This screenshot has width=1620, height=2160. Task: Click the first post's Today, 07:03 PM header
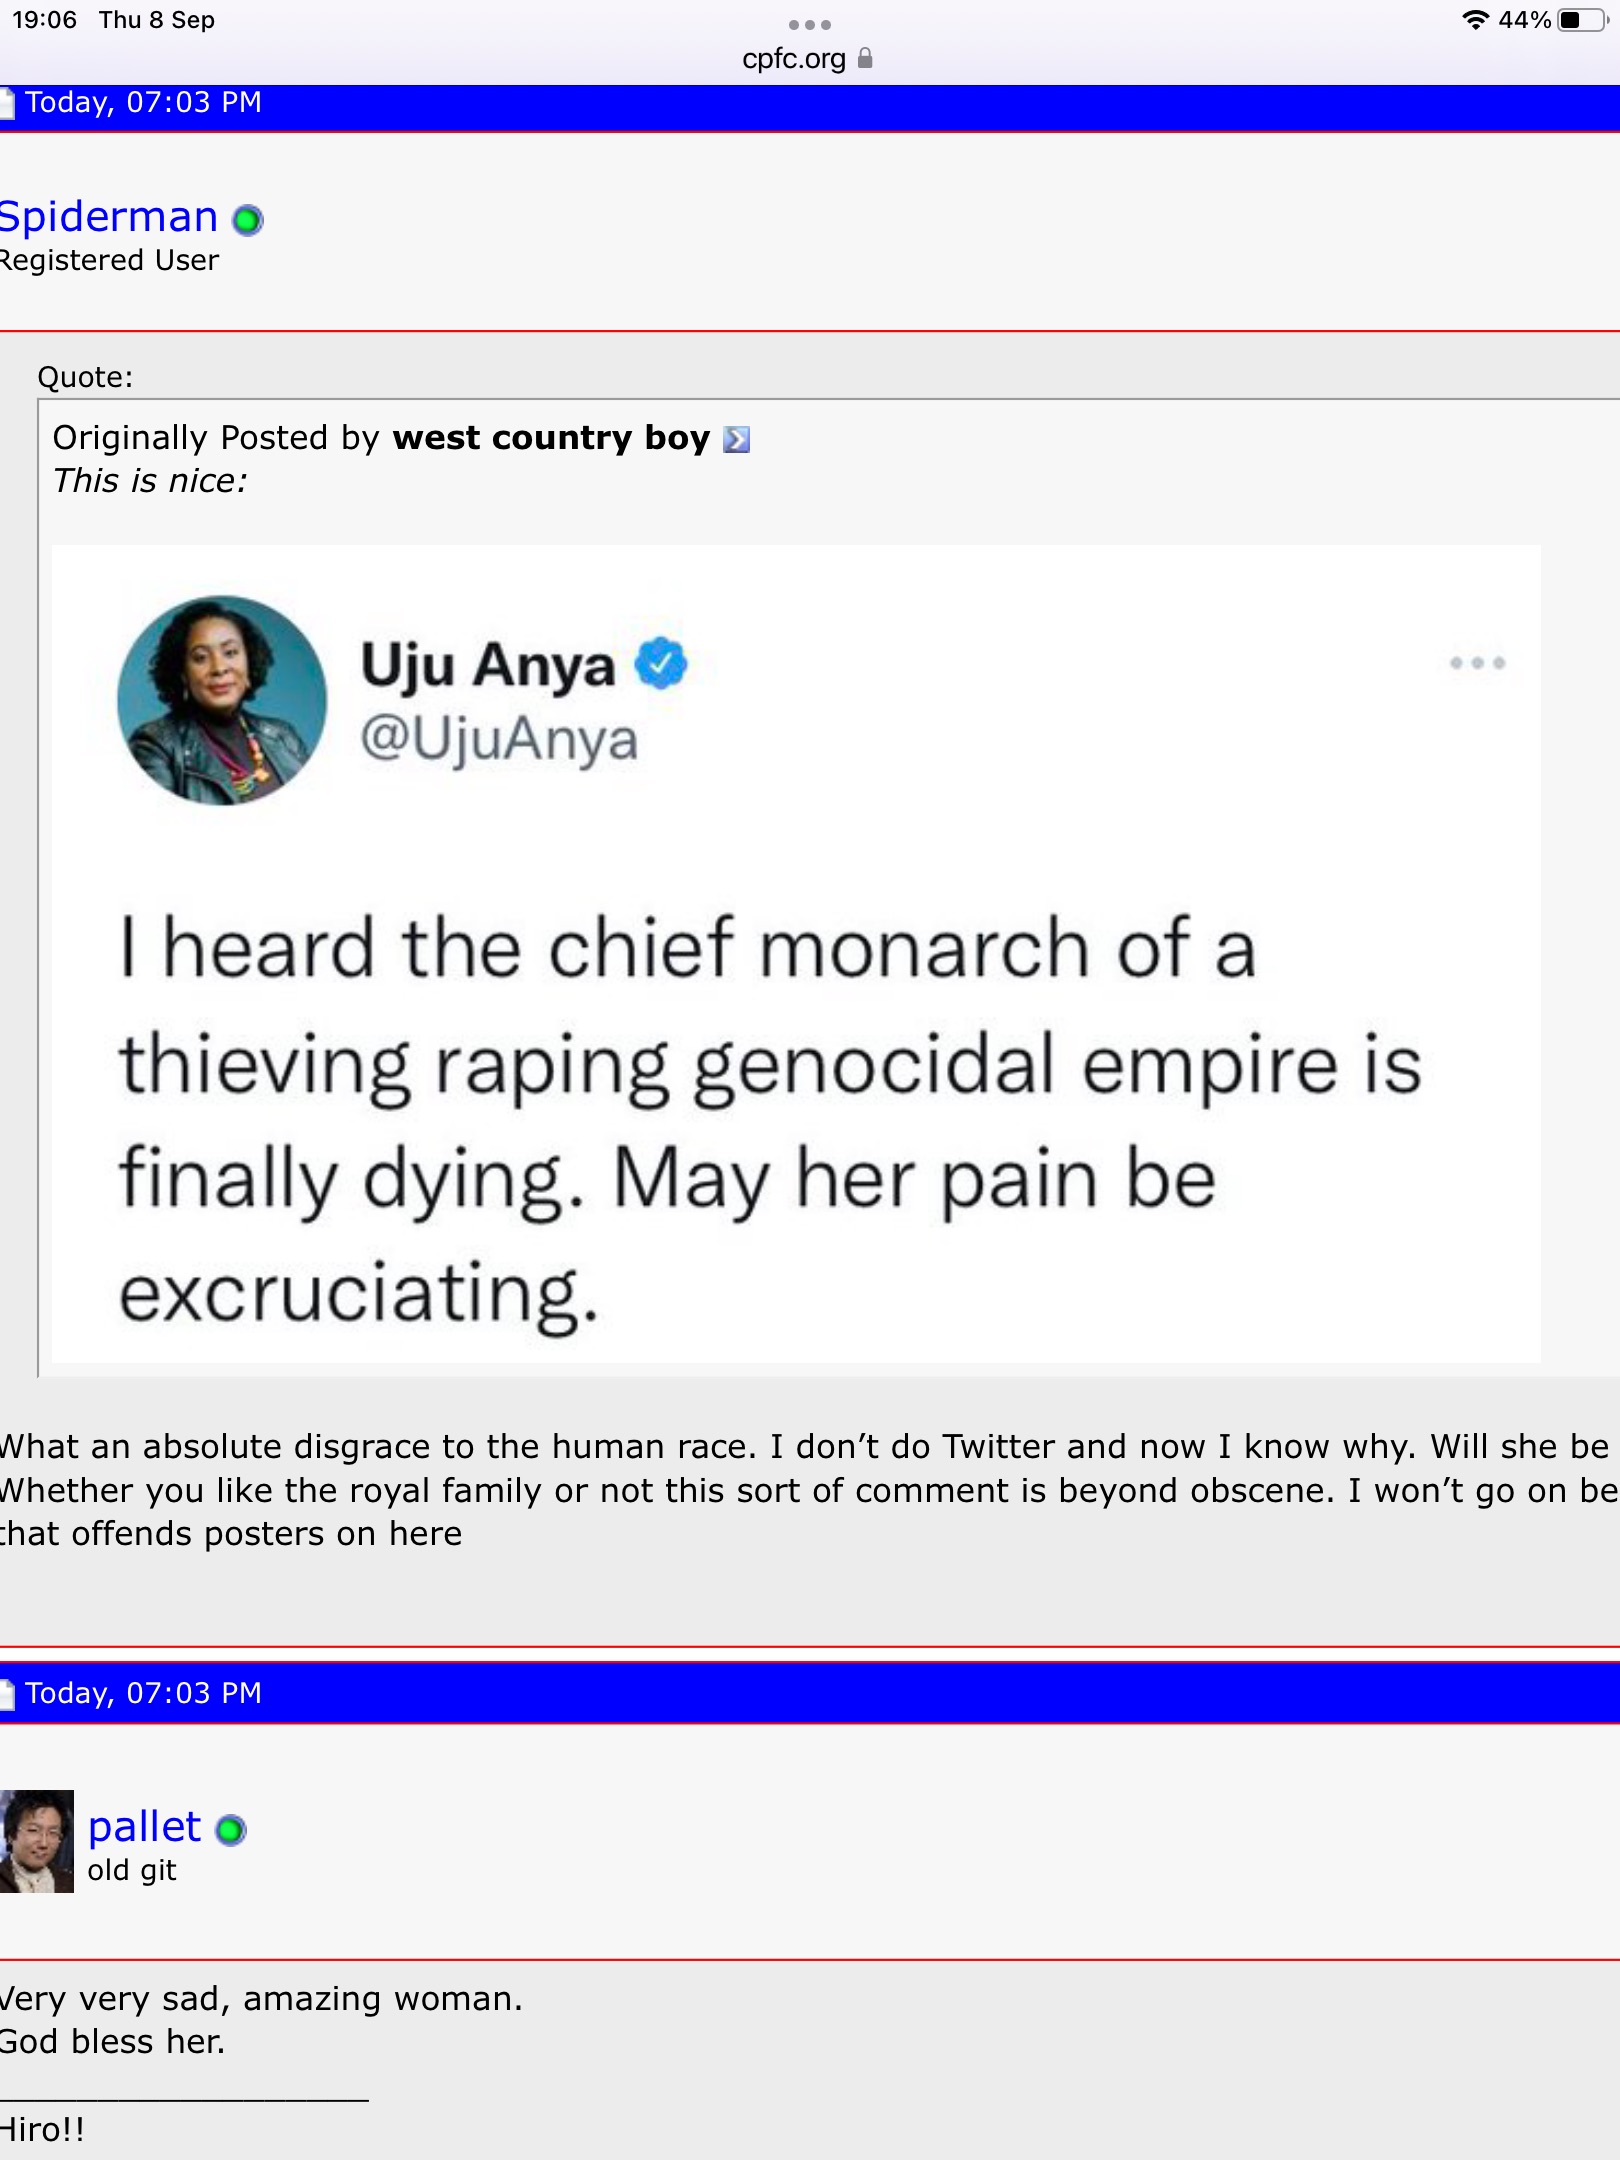tap(143, 102)
